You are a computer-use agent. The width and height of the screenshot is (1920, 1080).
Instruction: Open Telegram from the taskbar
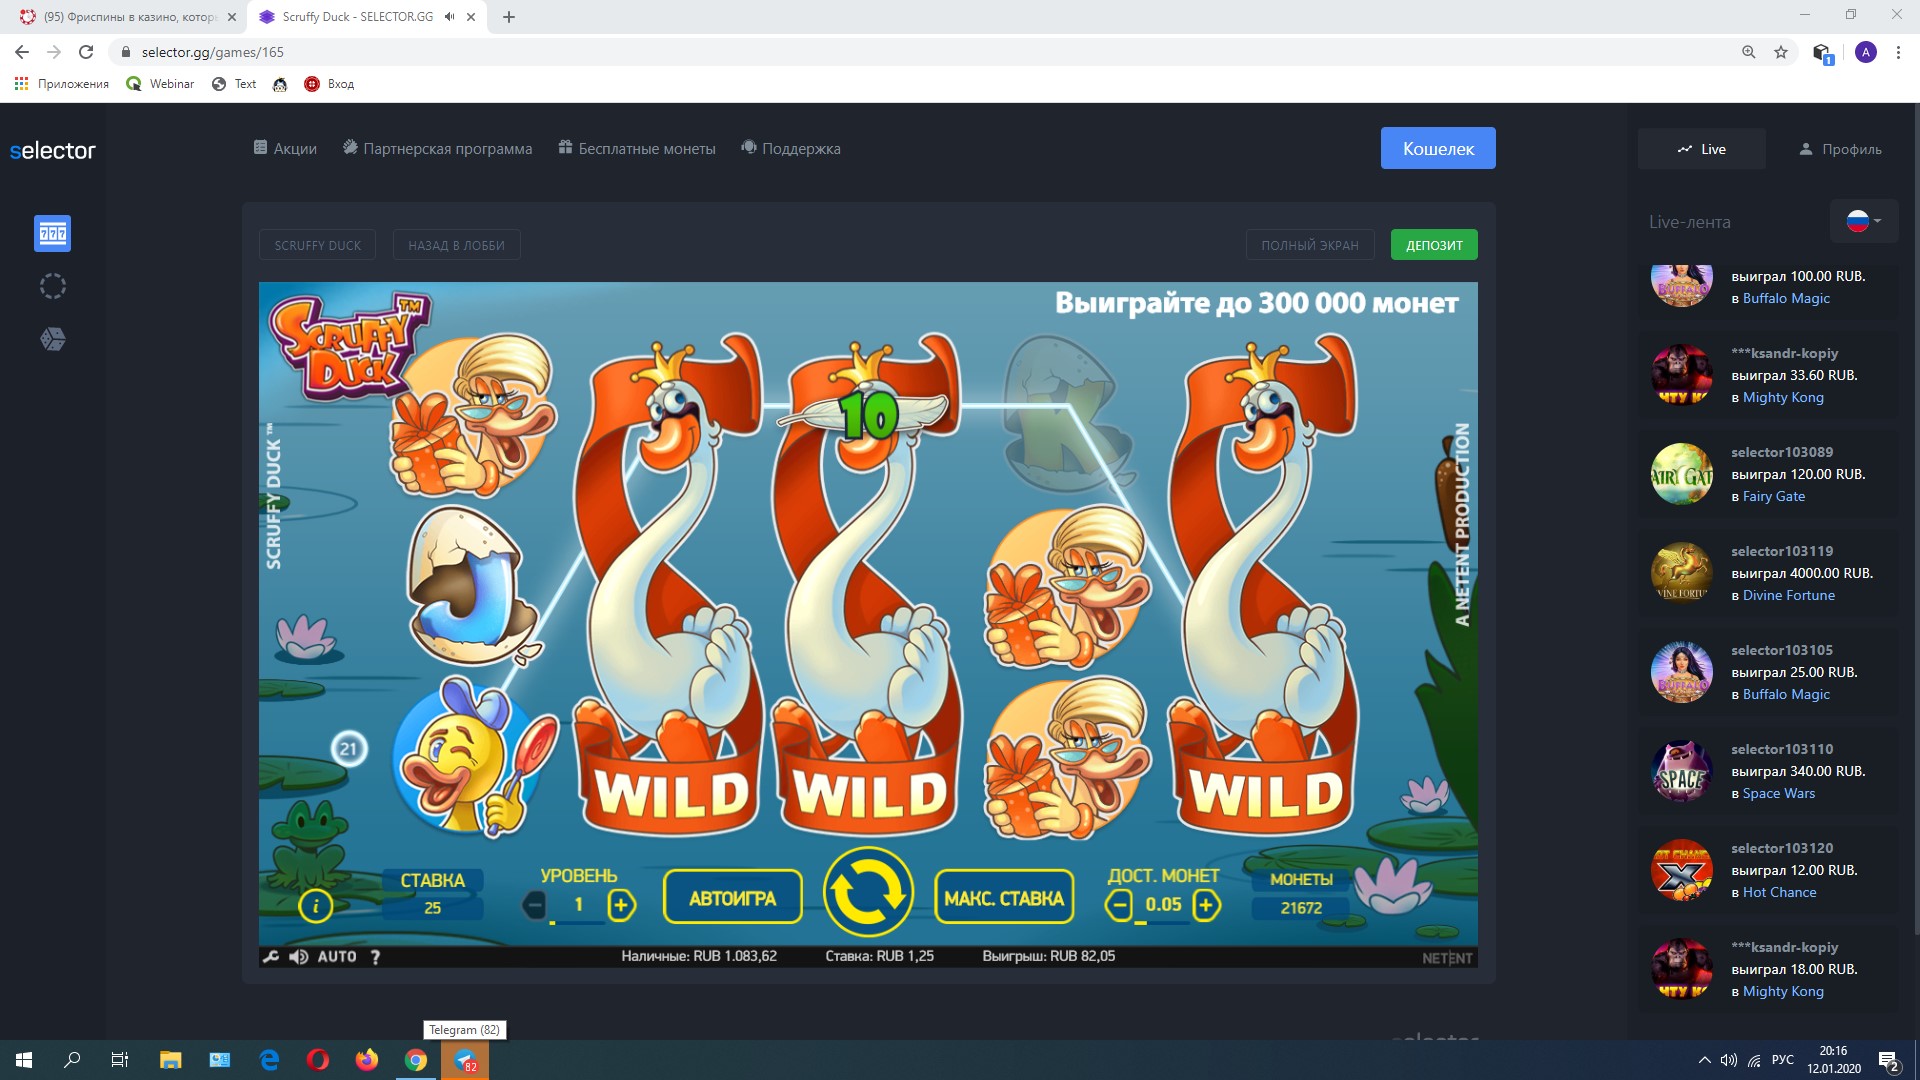click(465, 1060)
